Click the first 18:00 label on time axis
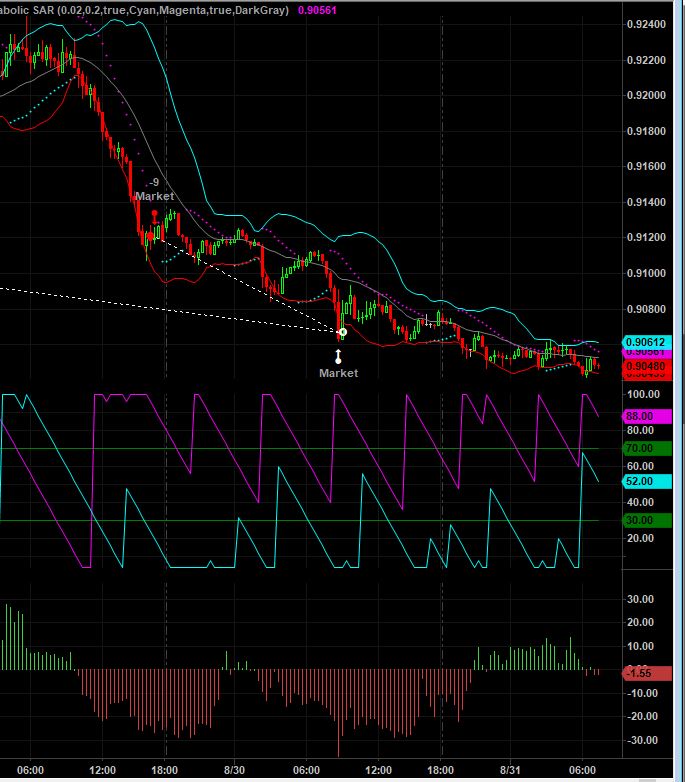 coord(165,770)
